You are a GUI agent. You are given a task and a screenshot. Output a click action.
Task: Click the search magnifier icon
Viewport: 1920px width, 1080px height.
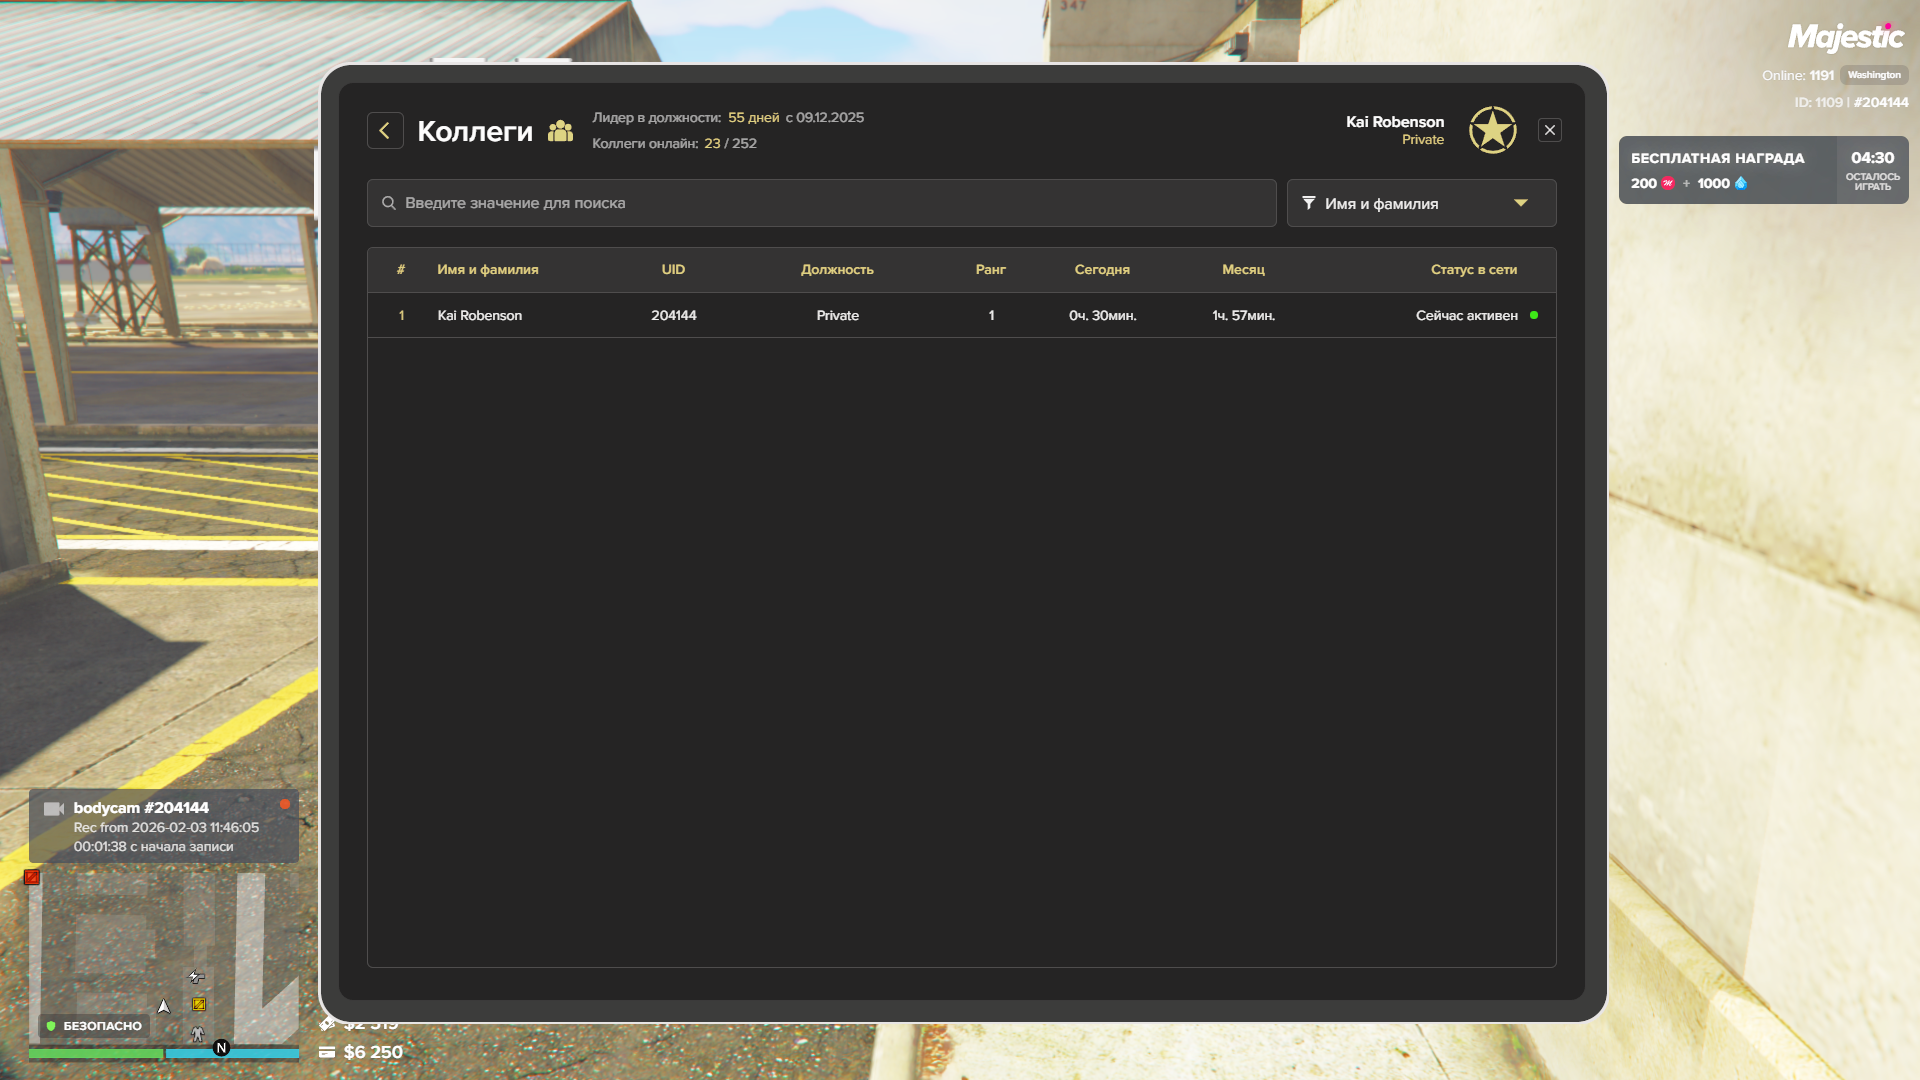click(389, 203)
